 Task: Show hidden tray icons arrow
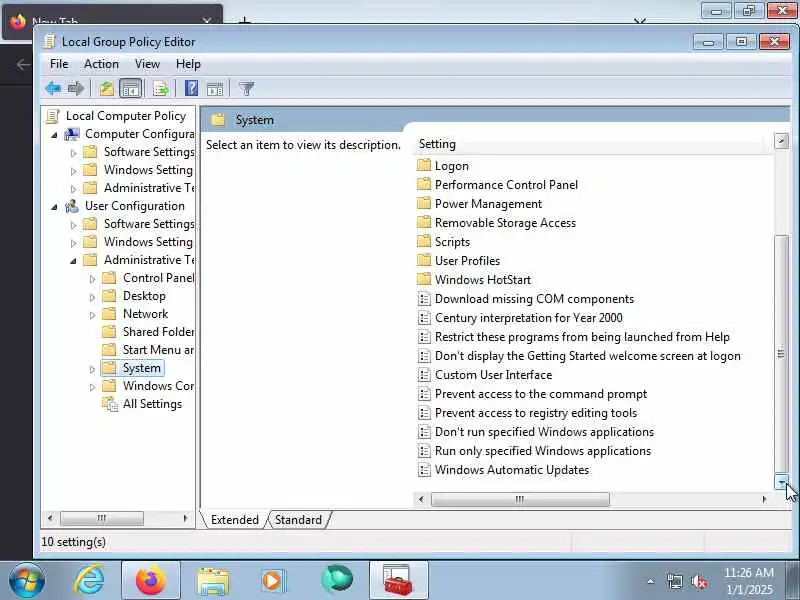[651, 581]
